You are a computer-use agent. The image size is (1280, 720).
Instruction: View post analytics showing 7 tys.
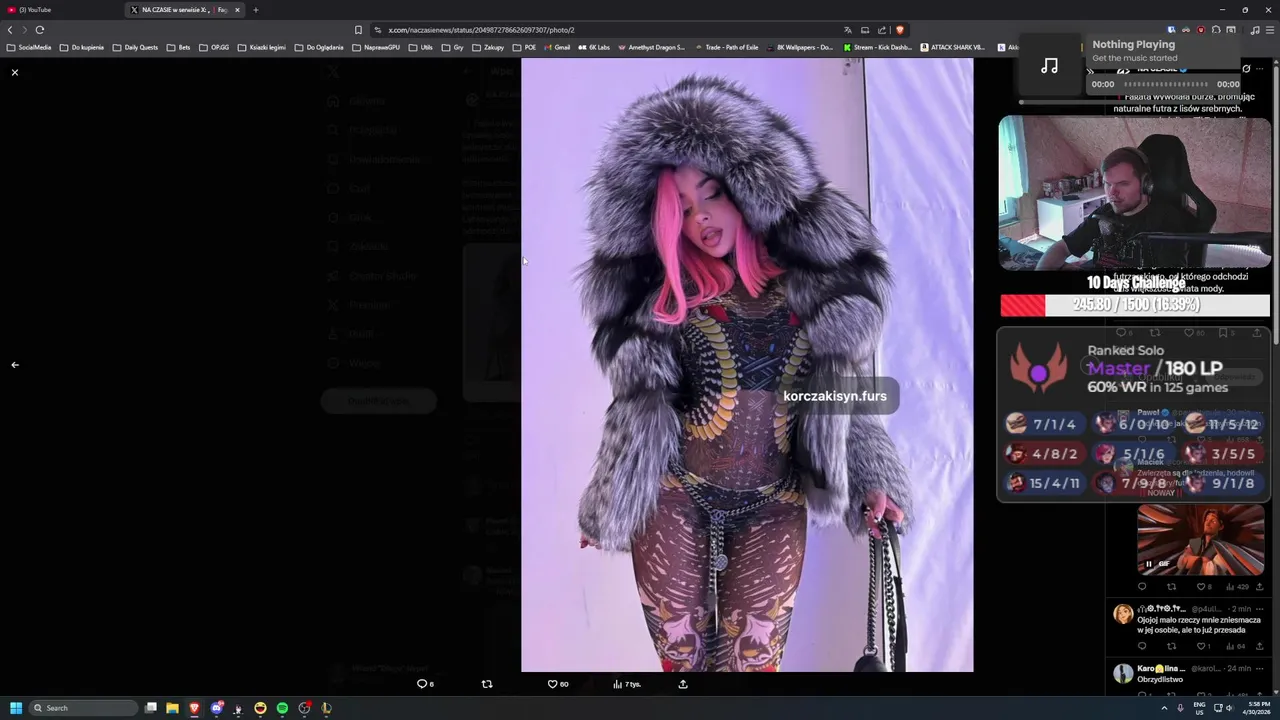tap(627, 684)
